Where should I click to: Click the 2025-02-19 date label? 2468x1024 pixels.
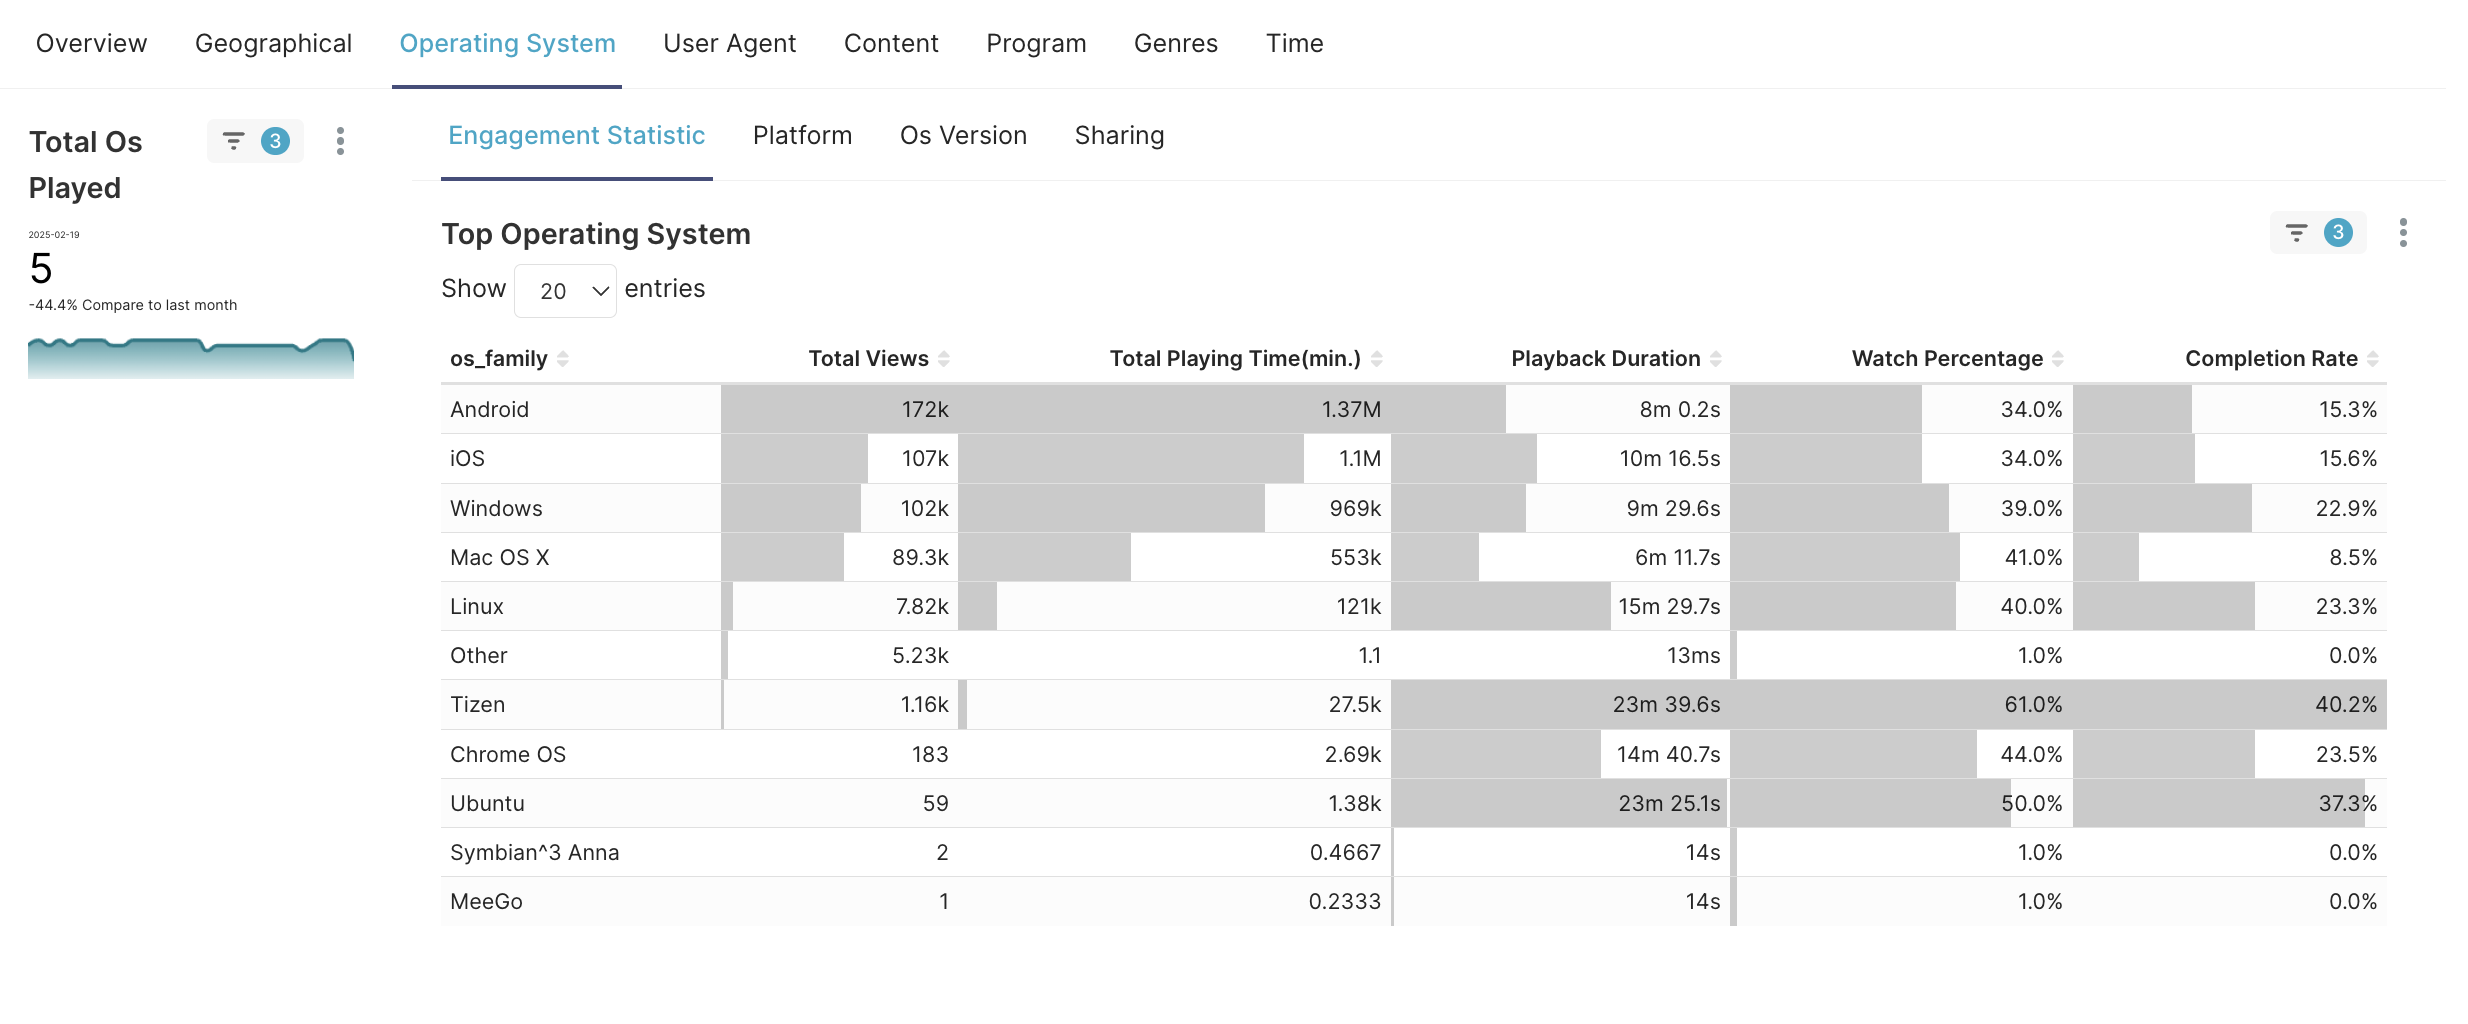pyautogui.click(x=54, y=235)
